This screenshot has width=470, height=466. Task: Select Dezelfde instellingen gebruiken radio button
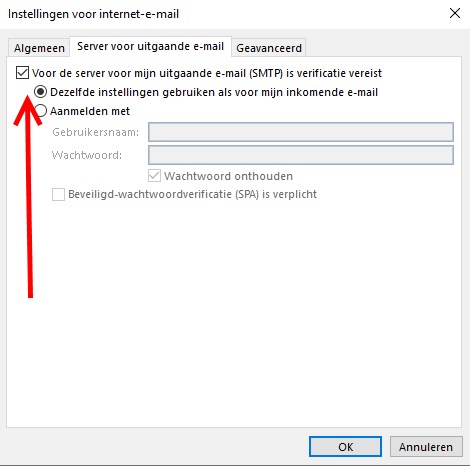click(40, 92)
